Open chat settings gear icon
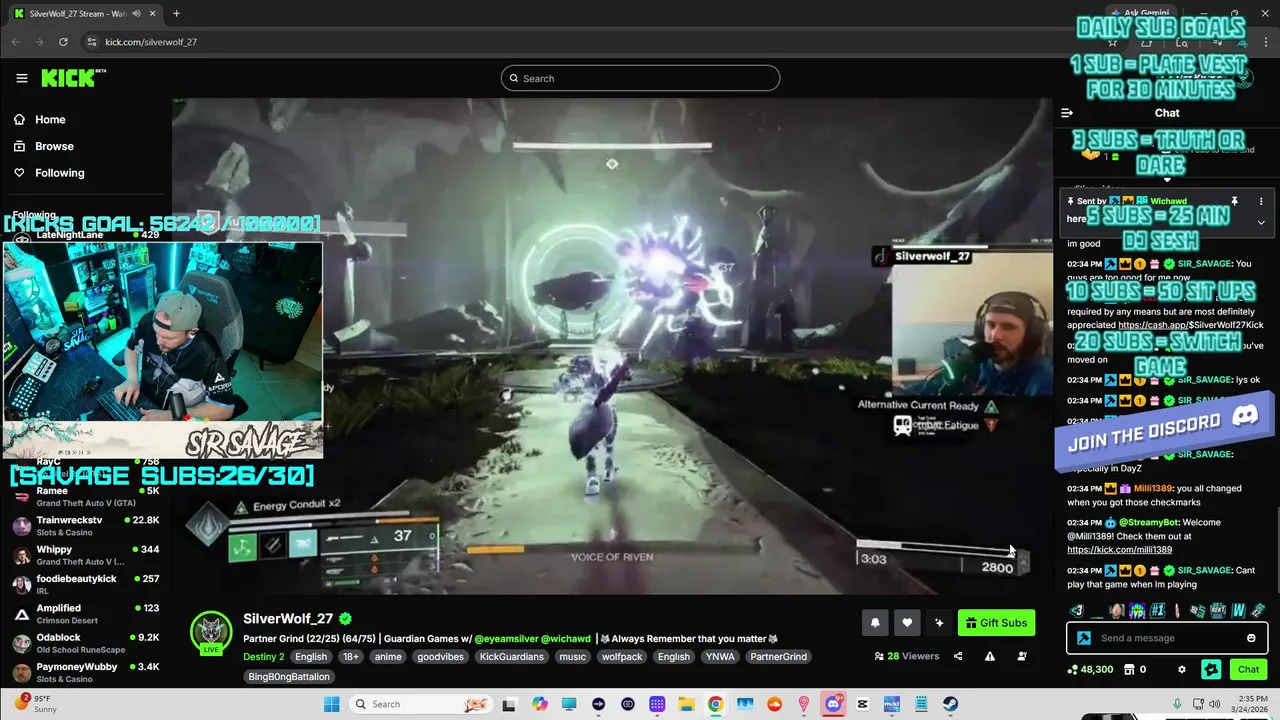 [x=1182, y=670]
